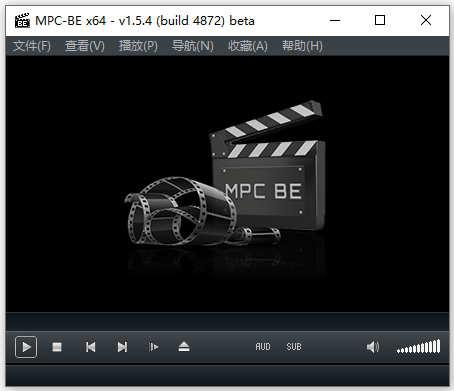Skip to the previous file
This screenshot has height=391, width=454.
pyautogui.click(x=90, y=347)
